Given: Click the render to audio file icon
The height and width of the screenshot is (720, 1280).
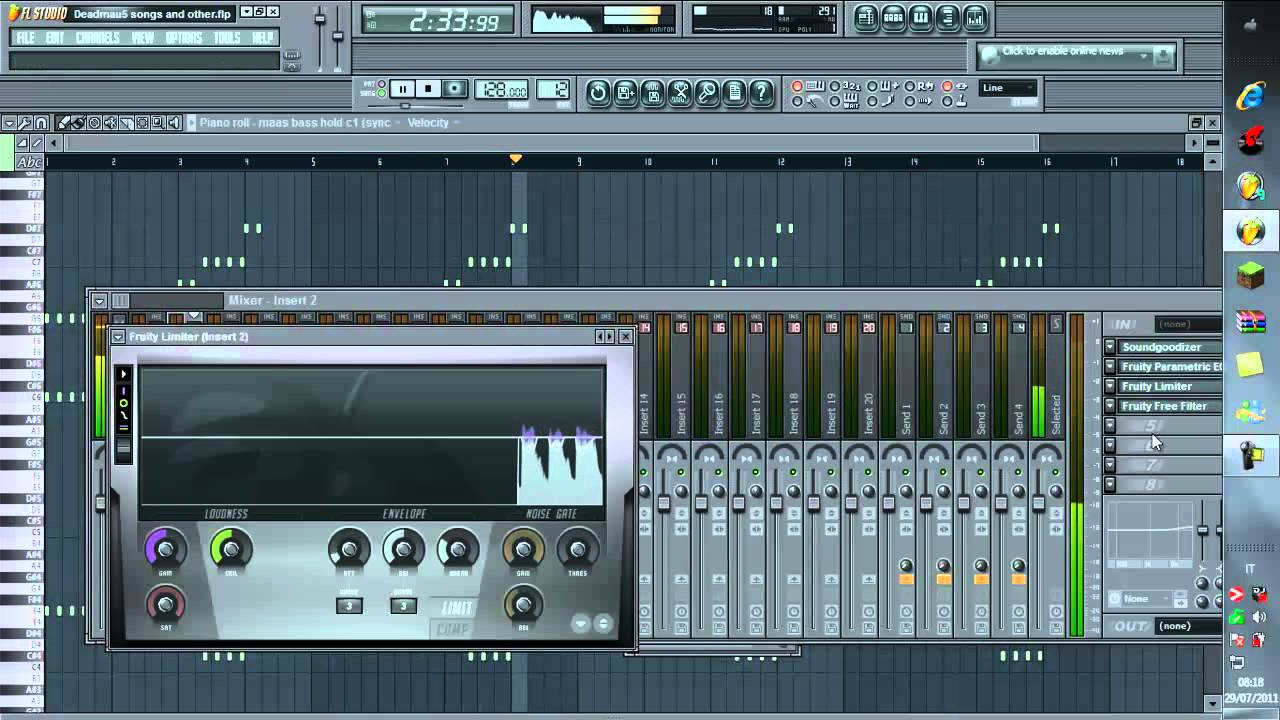Looking at the screenshot, I should click(x=652, y=93).
